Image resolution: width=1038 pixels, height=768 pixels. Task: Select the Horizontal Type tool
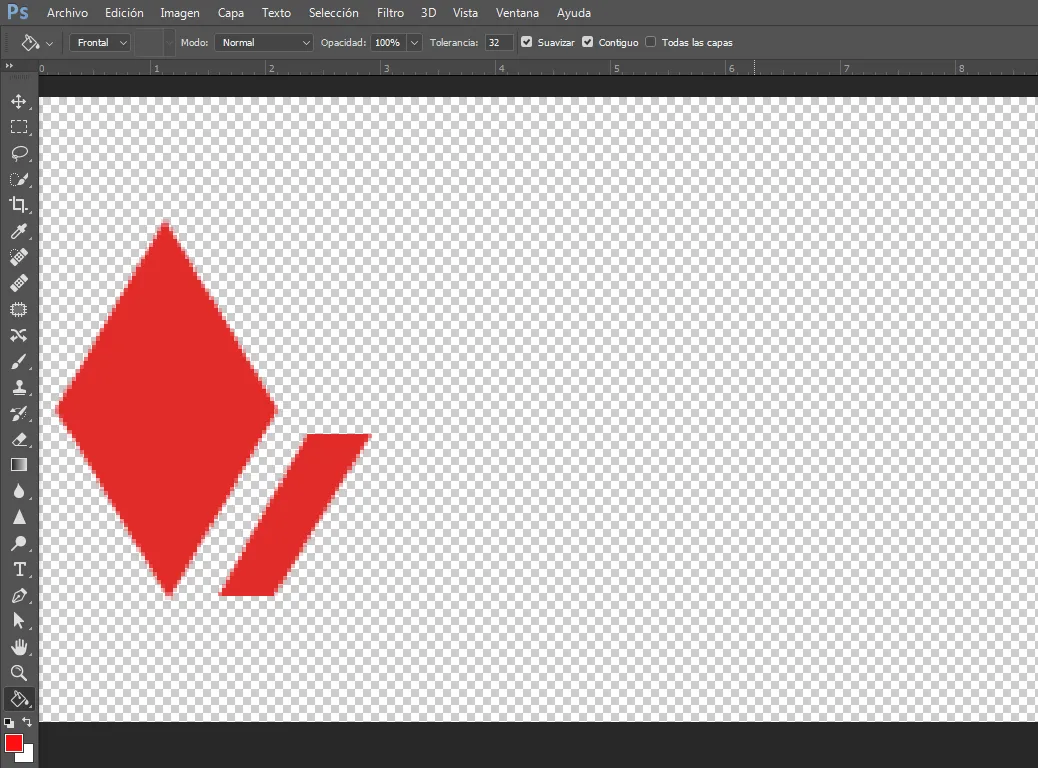[x=19, y=569]
